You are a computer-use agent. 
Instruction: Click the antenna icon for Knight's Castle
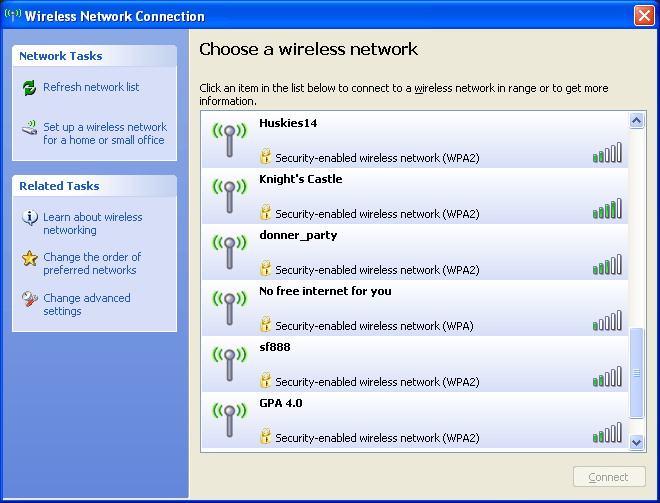(x=229, y=196)
